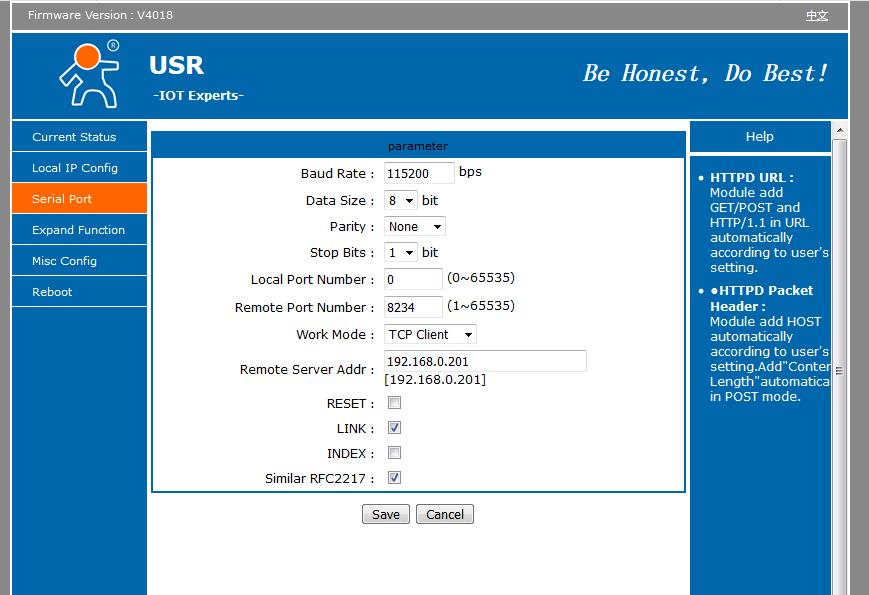Open the Parity dropdown
This screenshot has width=869, height=595.
point(415,226)
